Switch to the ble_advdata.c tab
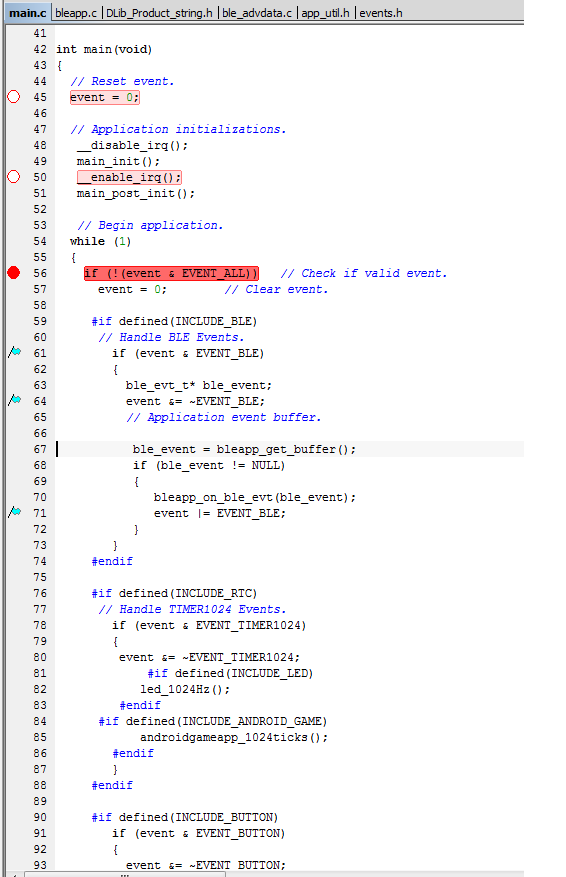 [x=257, y=13]
